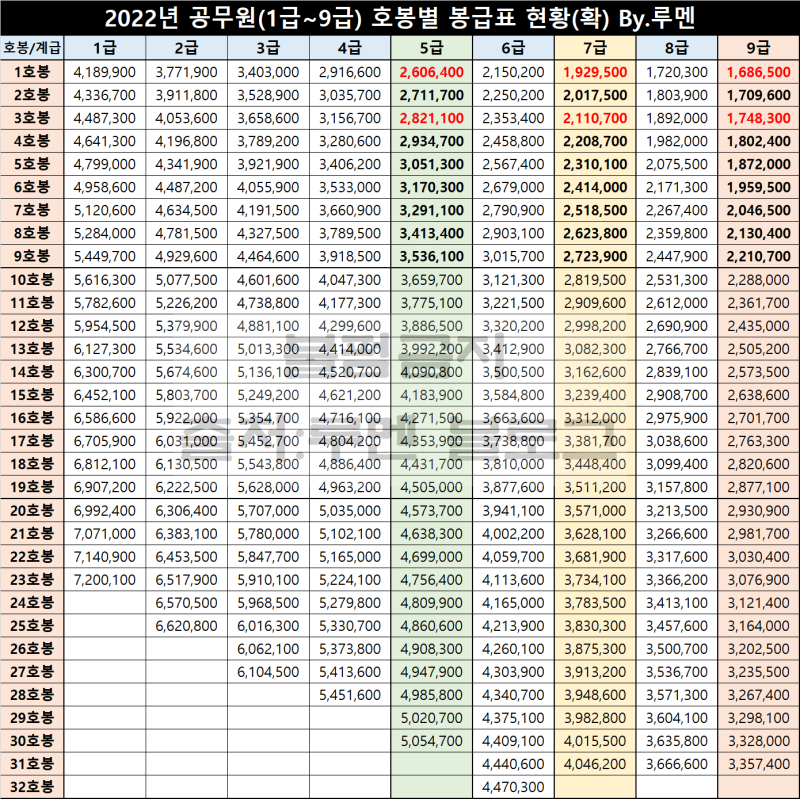Image resolution: width=800 pixels, height=799 pixels.
Task: Select cell 6,992,400 in 20호봉 row
Action: tap(105, 510)
